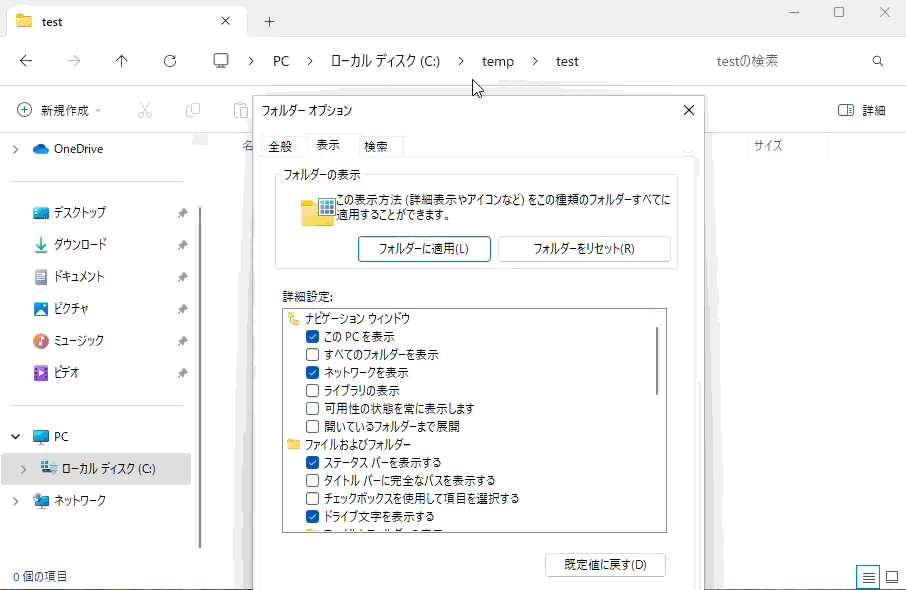Check ライブラリの表示
This screenshot has width=906, height=590.
313,391
